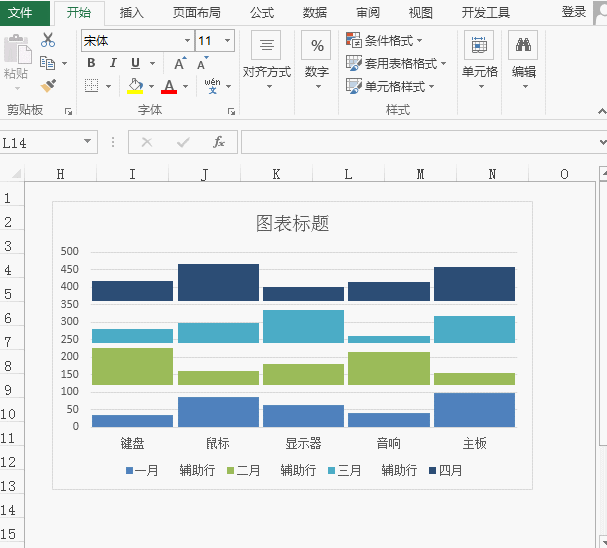Open the Editing (编辑) binoculars group
This screenshot has height=548, width=607.
click(523, 59)
